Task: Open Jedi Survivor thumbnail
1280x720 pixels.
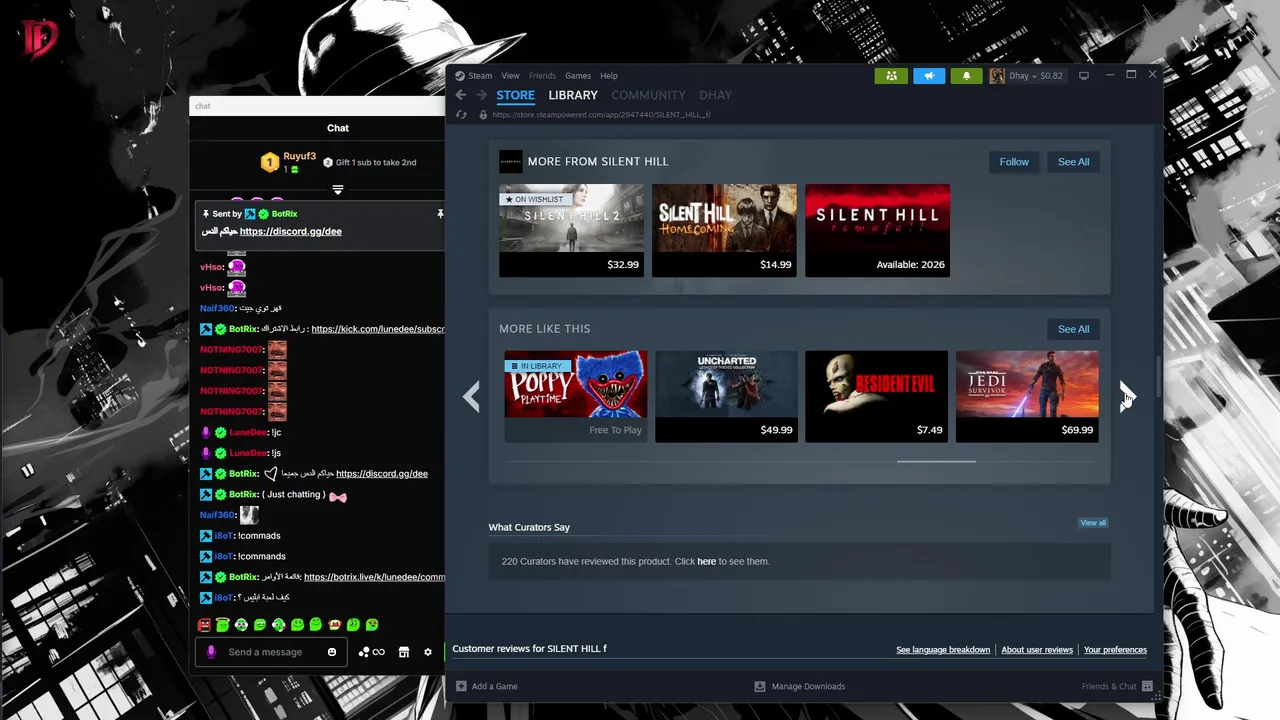Action: [1027, 396]
